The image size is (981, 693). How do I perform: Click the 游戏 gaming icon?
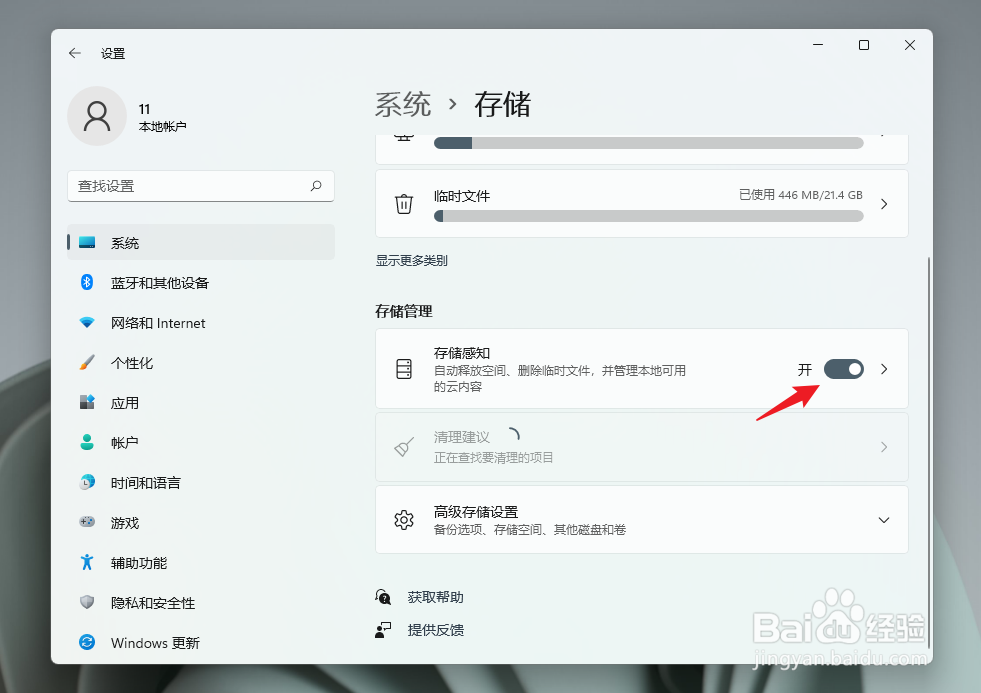pyautogui.click(x=88, y=522)
